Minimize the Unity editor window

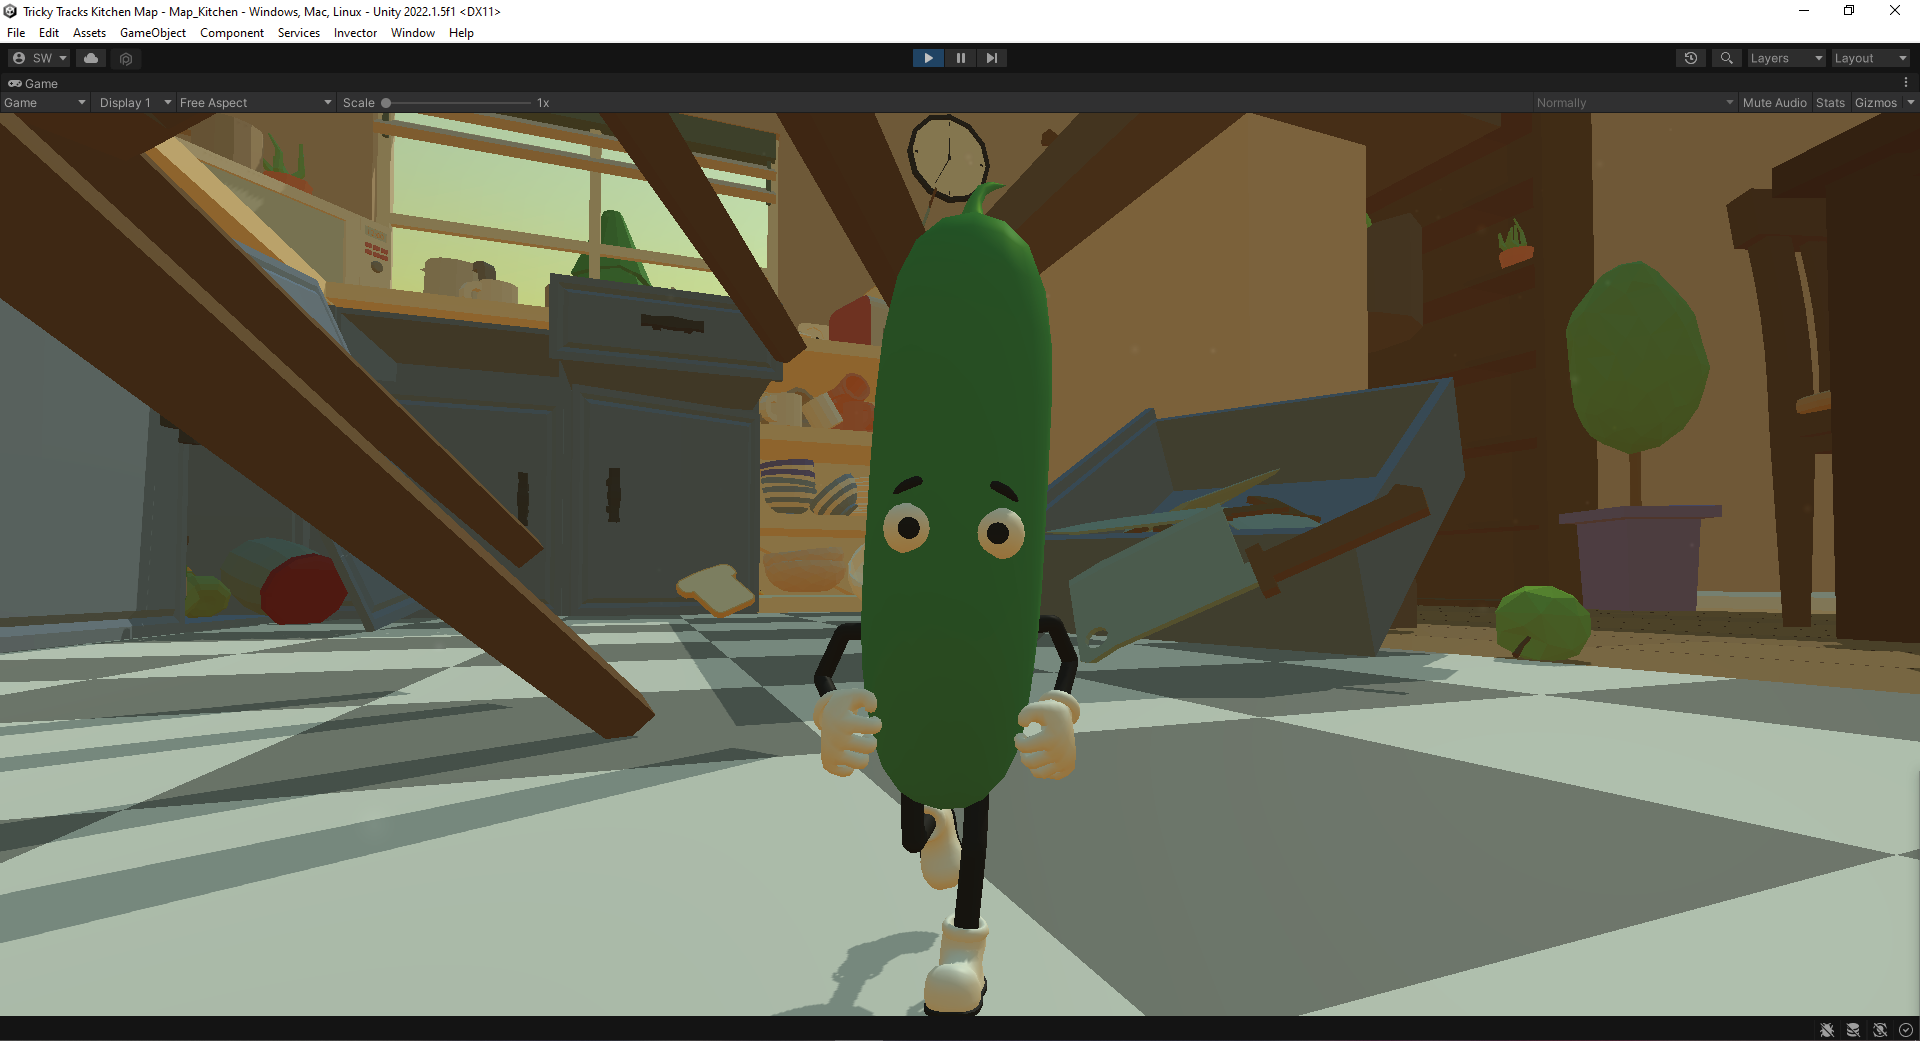(1804, 11)
